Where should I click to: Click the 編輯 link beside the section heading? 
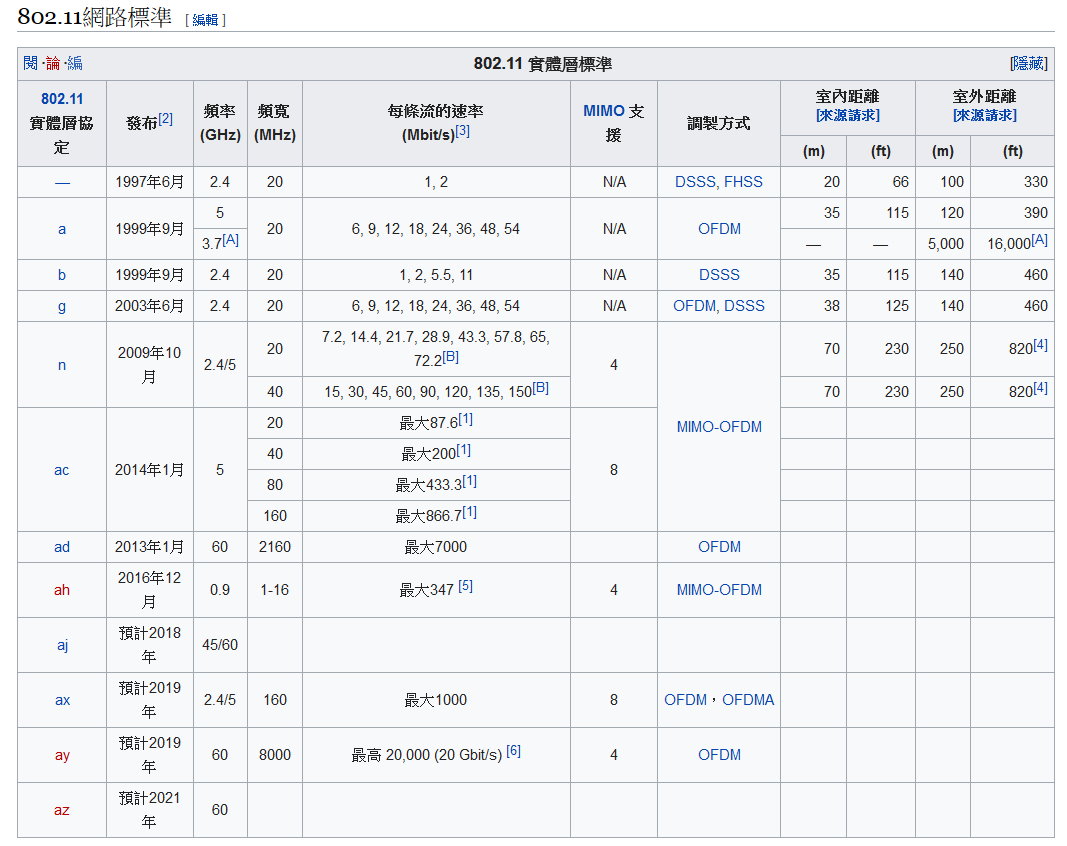click(x=205, y=20)
